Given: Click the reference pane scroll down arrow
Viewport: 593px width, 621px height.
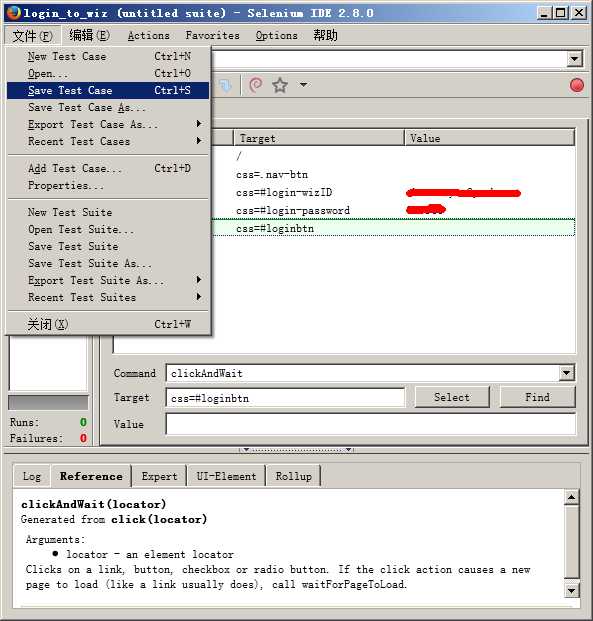Looking at the screenshot, I should [572, 591].
